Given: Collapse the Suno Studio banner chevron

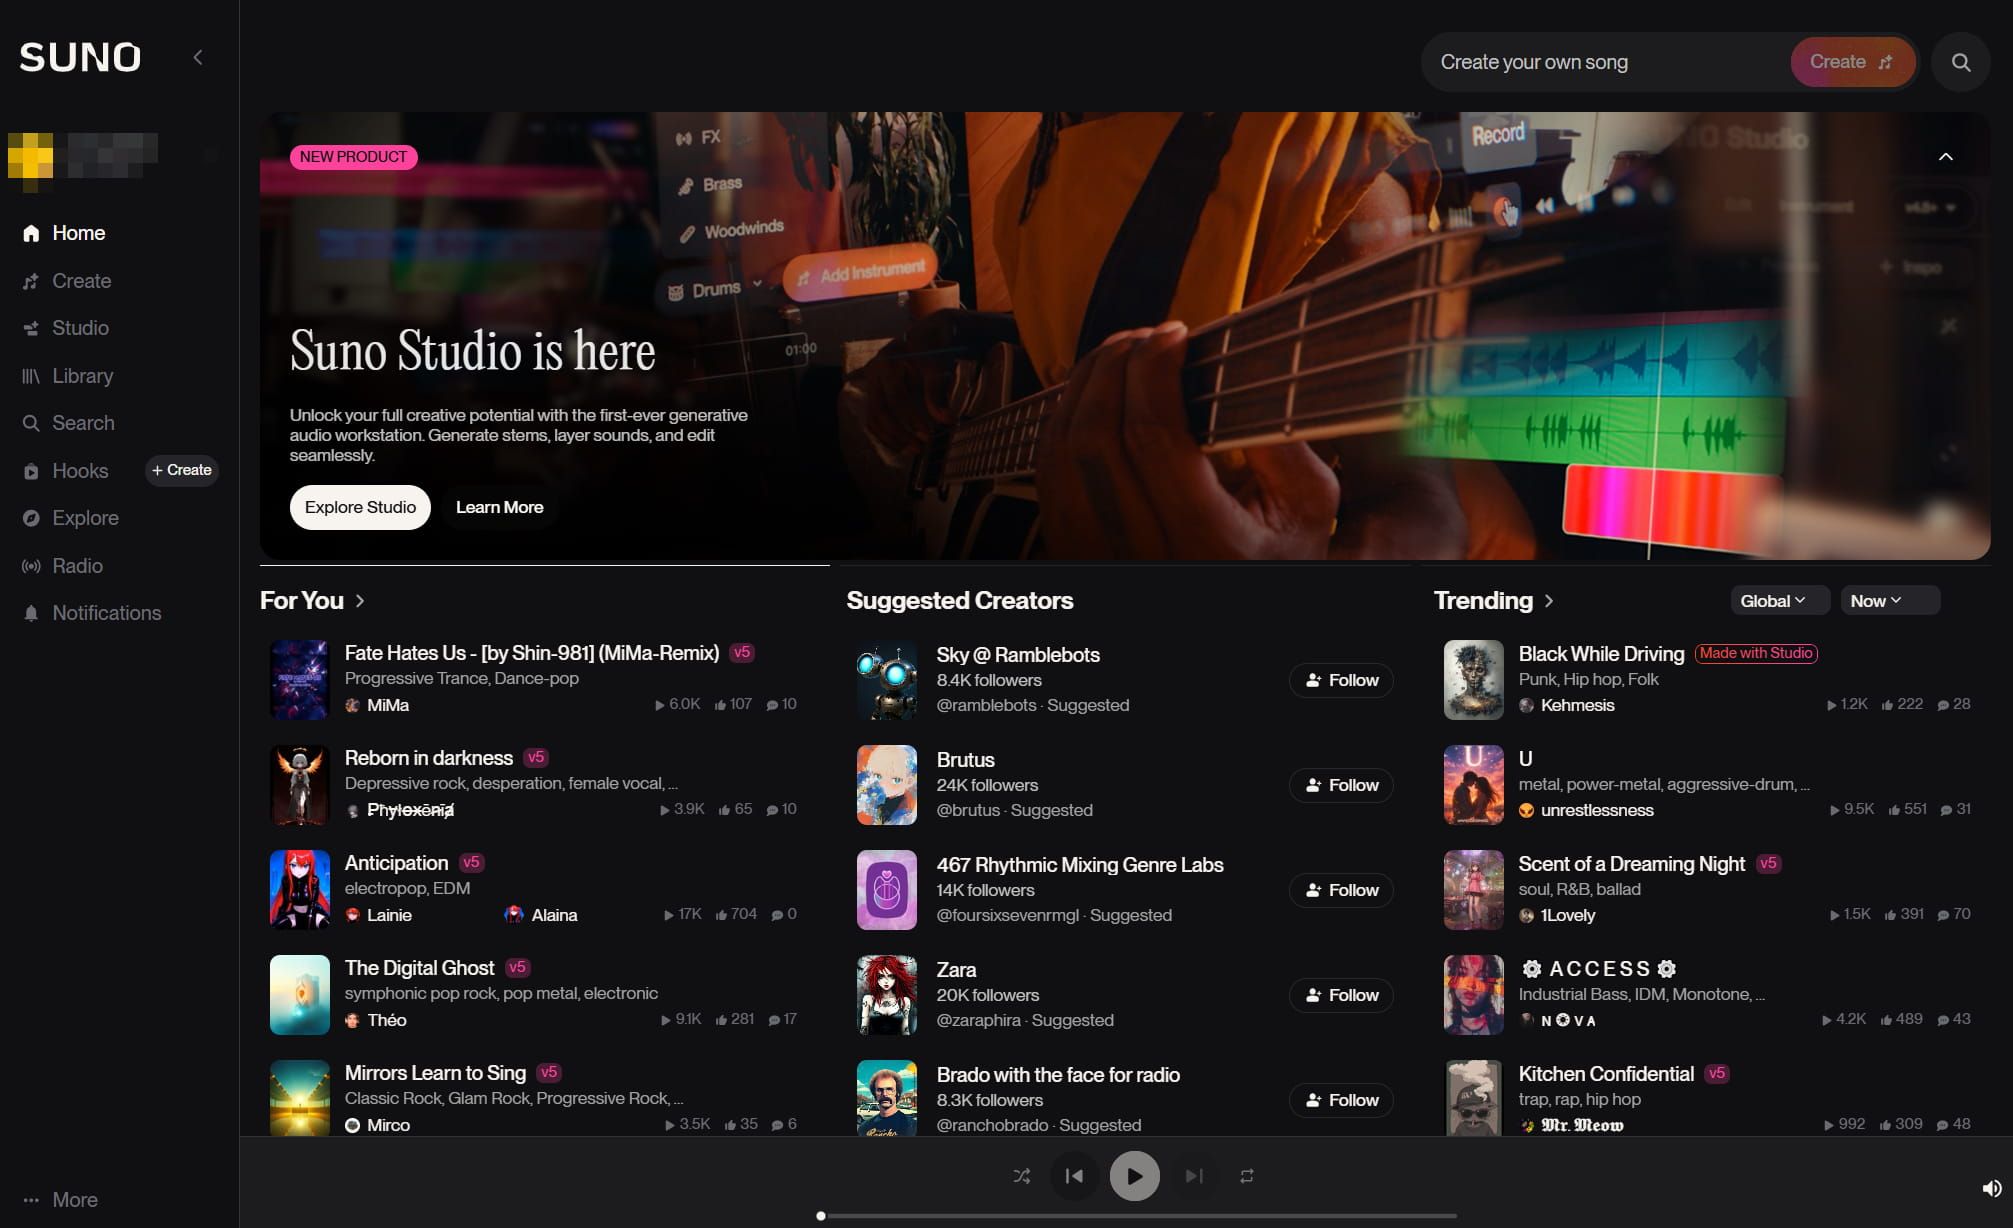Looking at the screenshot, I should (1945, 157).
